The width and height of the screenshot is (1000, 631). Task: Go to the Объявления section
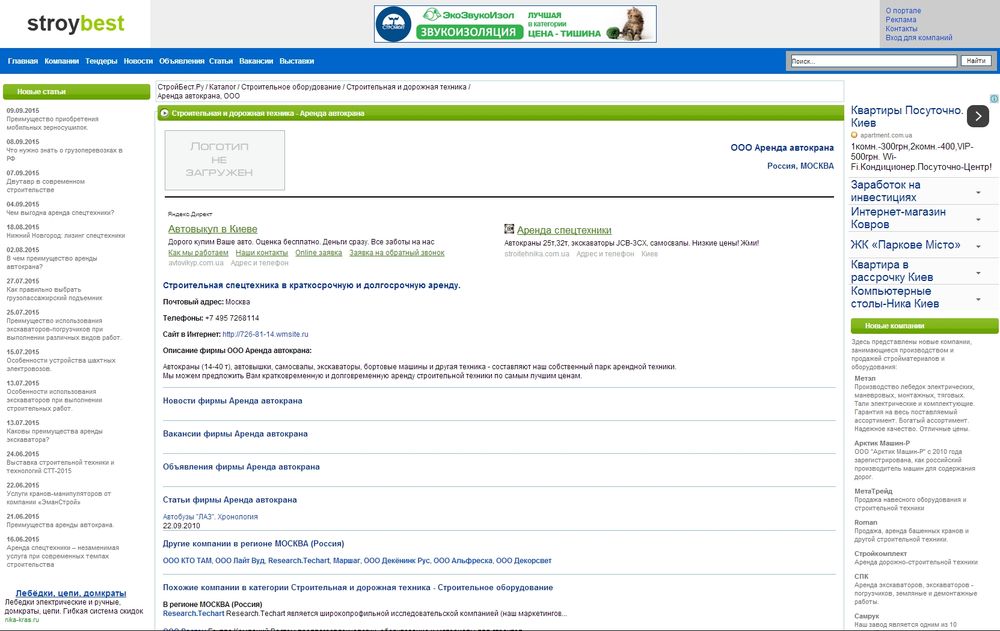point(182,61)
